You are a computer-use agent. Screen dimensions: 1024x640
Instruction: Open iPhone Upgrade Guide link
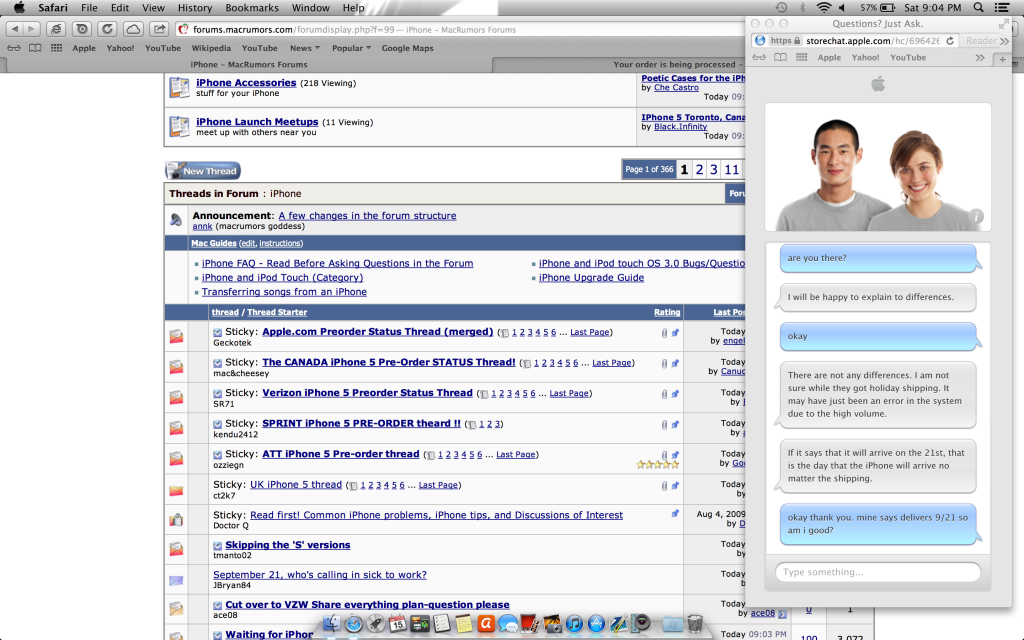pyautogui.click(x=591, y=278)
